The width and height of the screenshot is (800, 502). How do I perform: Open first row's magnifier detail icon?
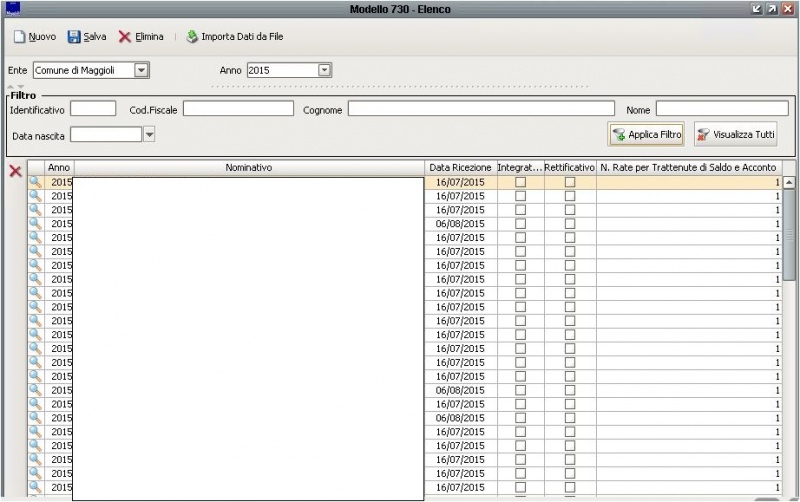[35, 183]
